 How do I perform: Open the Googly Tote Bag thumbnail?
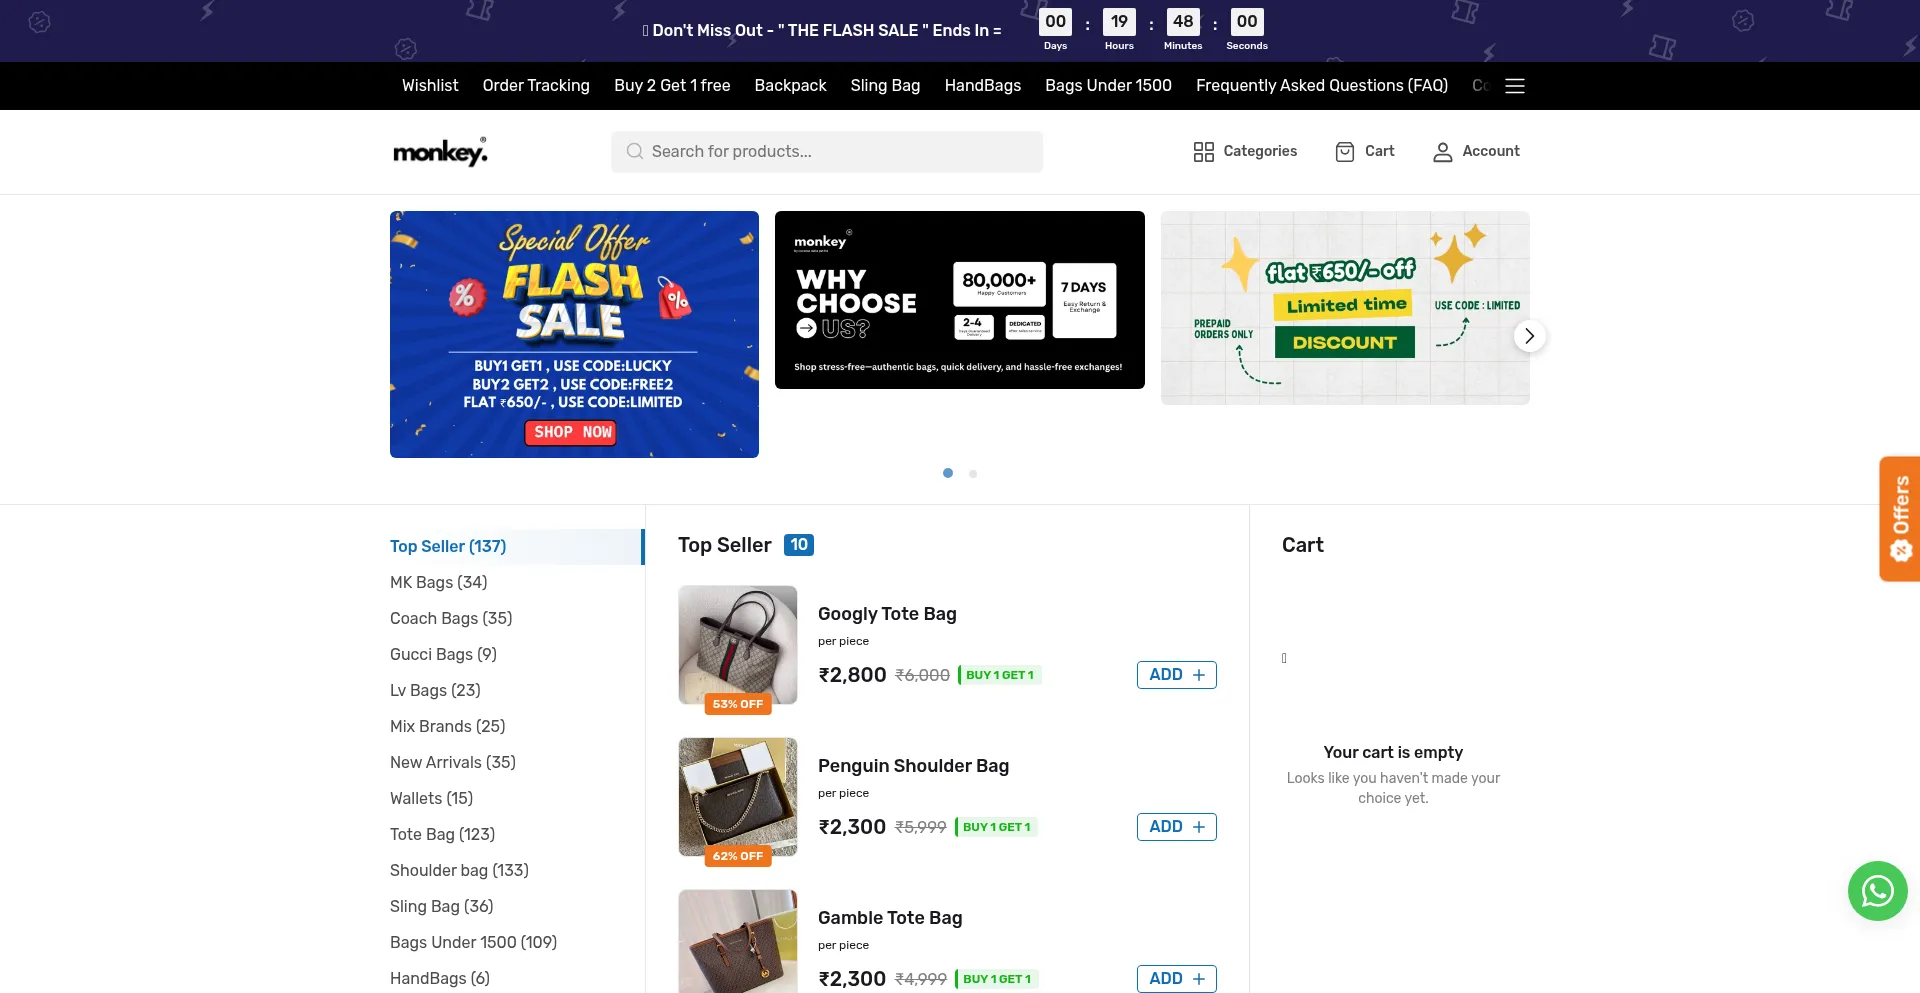738,646
